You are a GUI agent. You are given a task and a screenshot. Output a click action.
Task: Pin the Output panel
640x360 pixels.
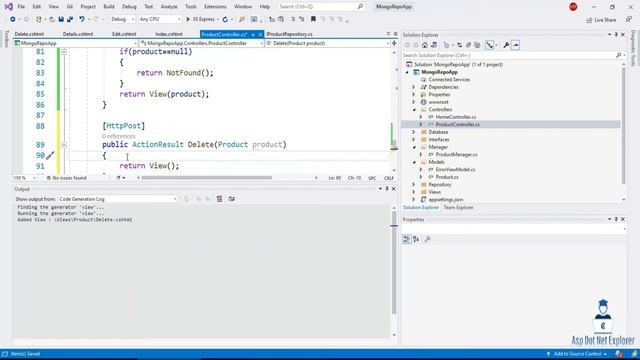click(387, 189)
